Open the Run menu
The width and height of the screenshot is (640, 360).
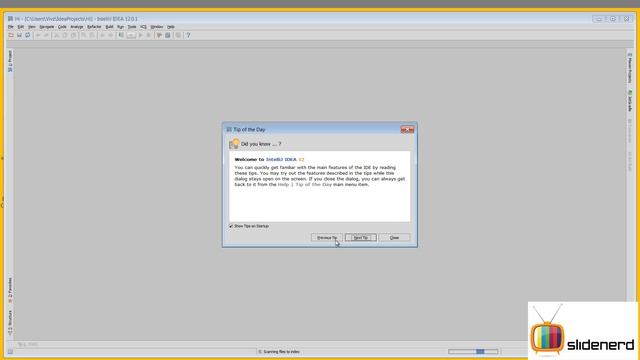(120, 27)
